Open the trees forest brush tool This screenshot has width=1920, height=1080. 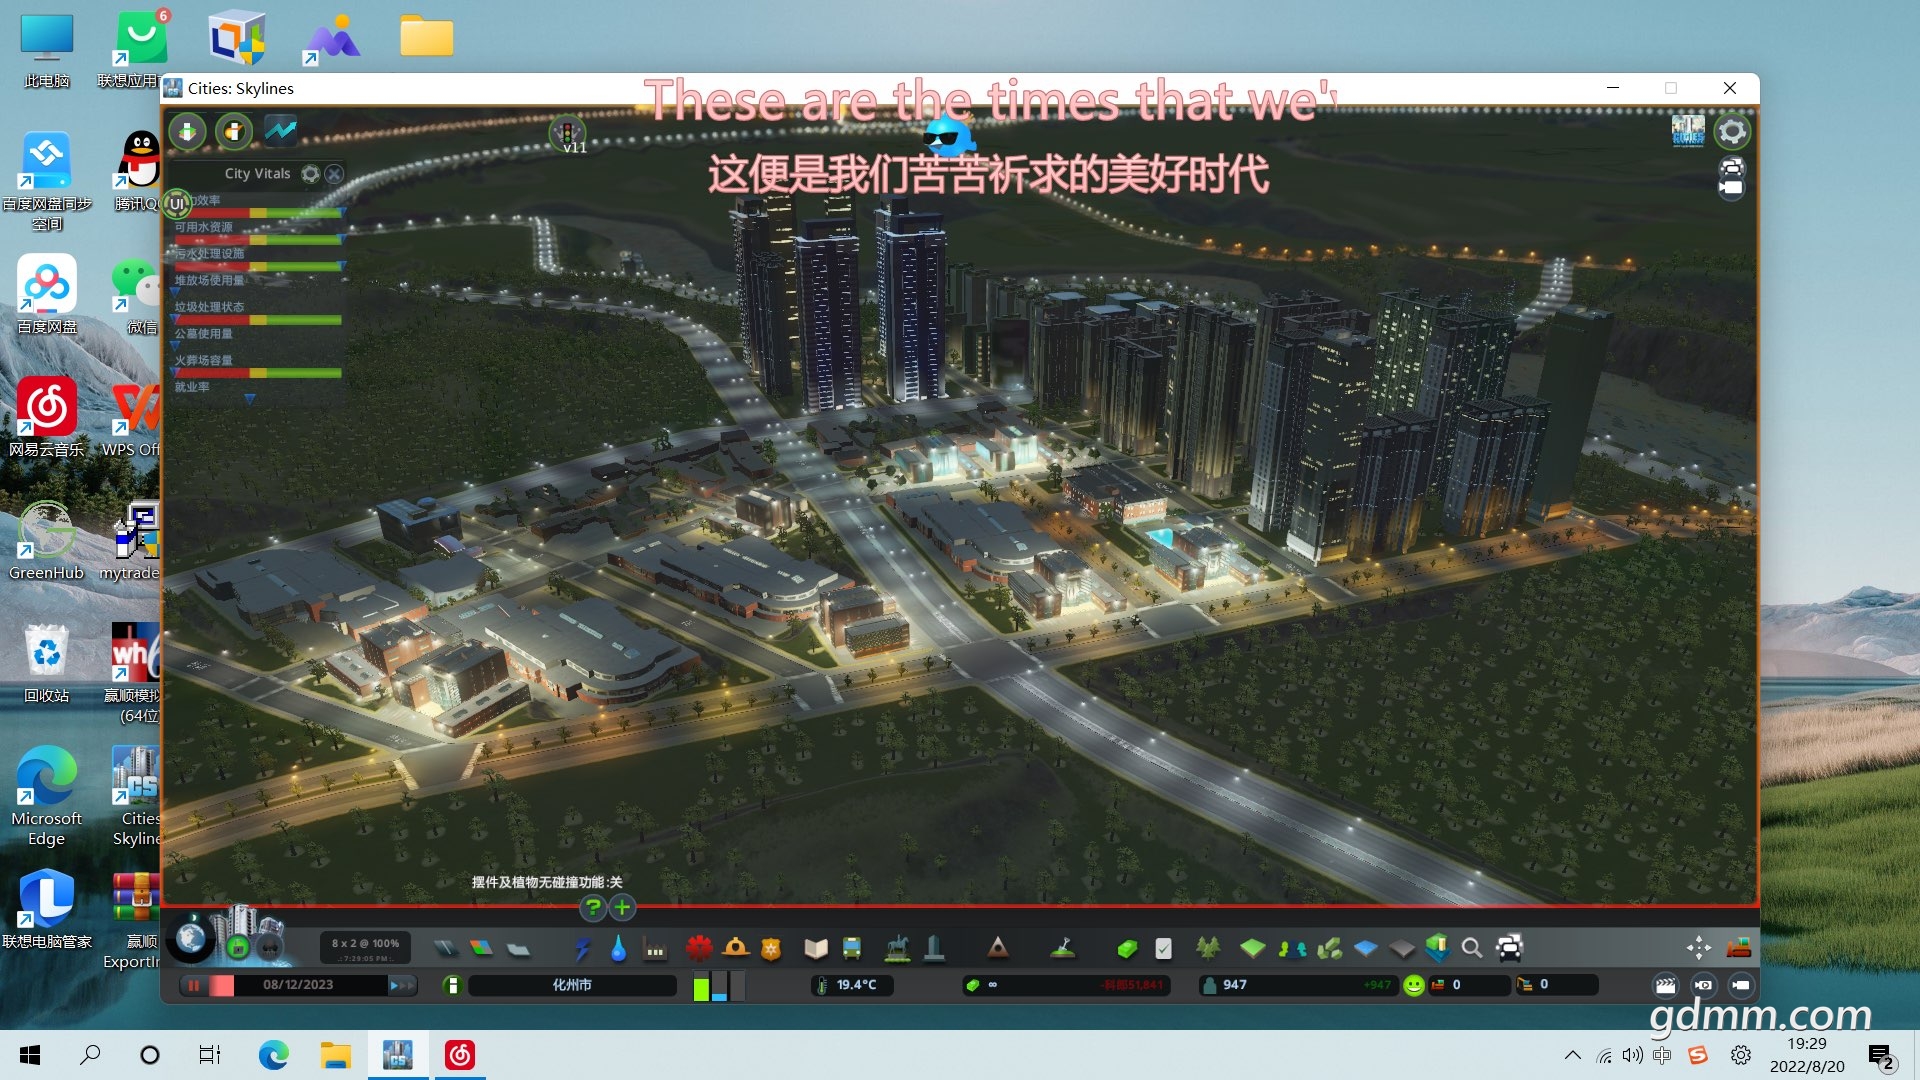tap(1208, 948)
